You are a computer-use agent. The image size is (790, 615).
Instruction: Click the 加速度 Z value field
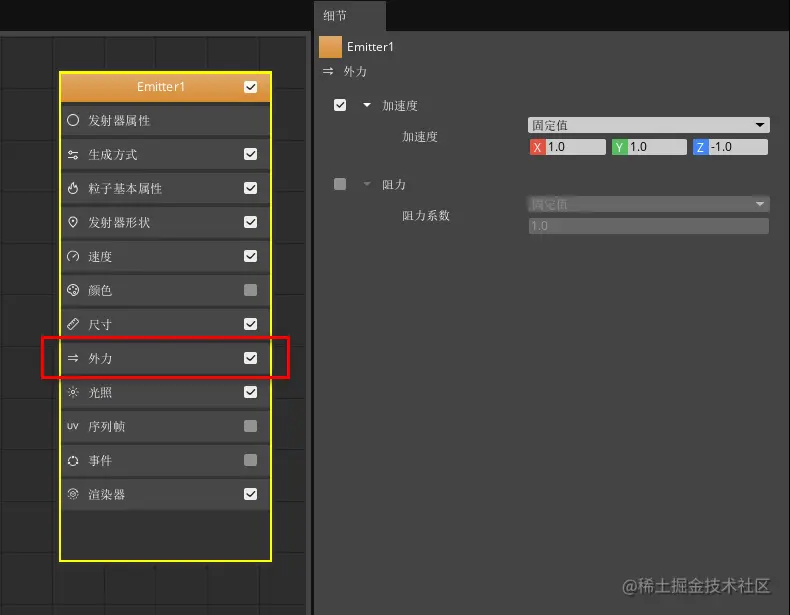(x=738, y=147)
